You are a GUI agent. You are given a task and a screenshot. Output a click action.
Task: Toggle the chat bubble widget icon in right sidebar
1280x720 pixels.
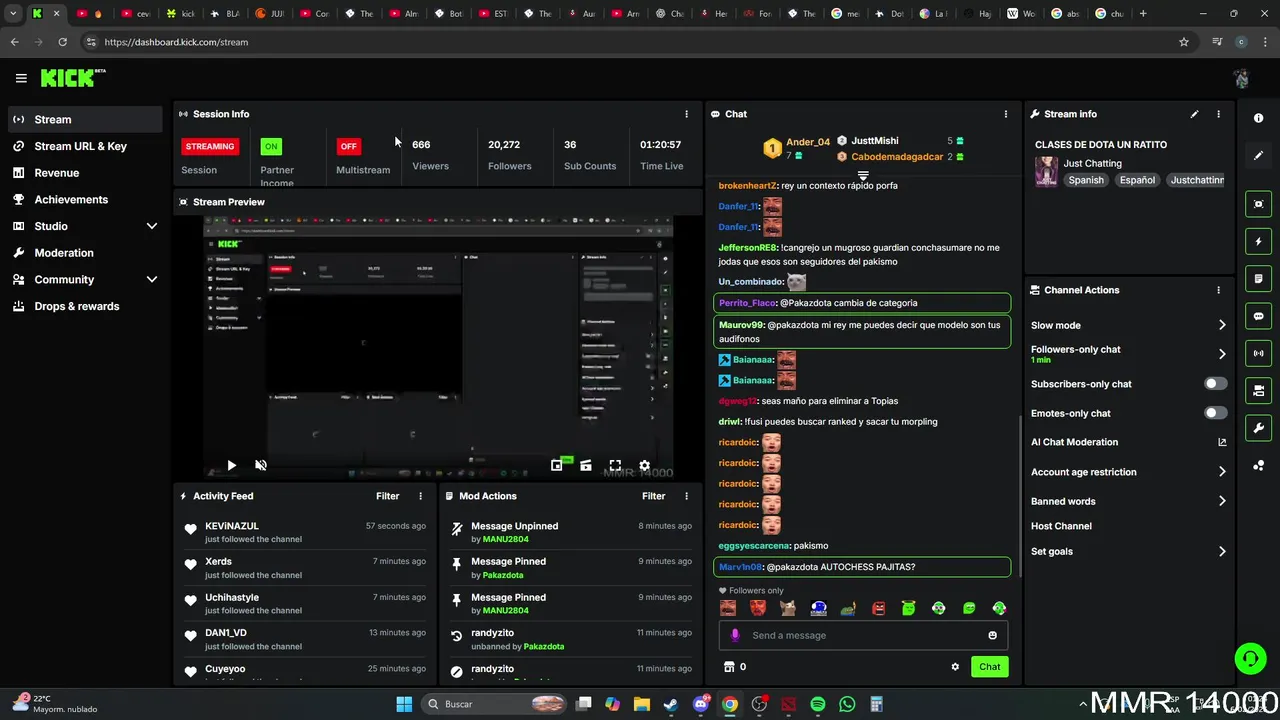[1259, 316]
